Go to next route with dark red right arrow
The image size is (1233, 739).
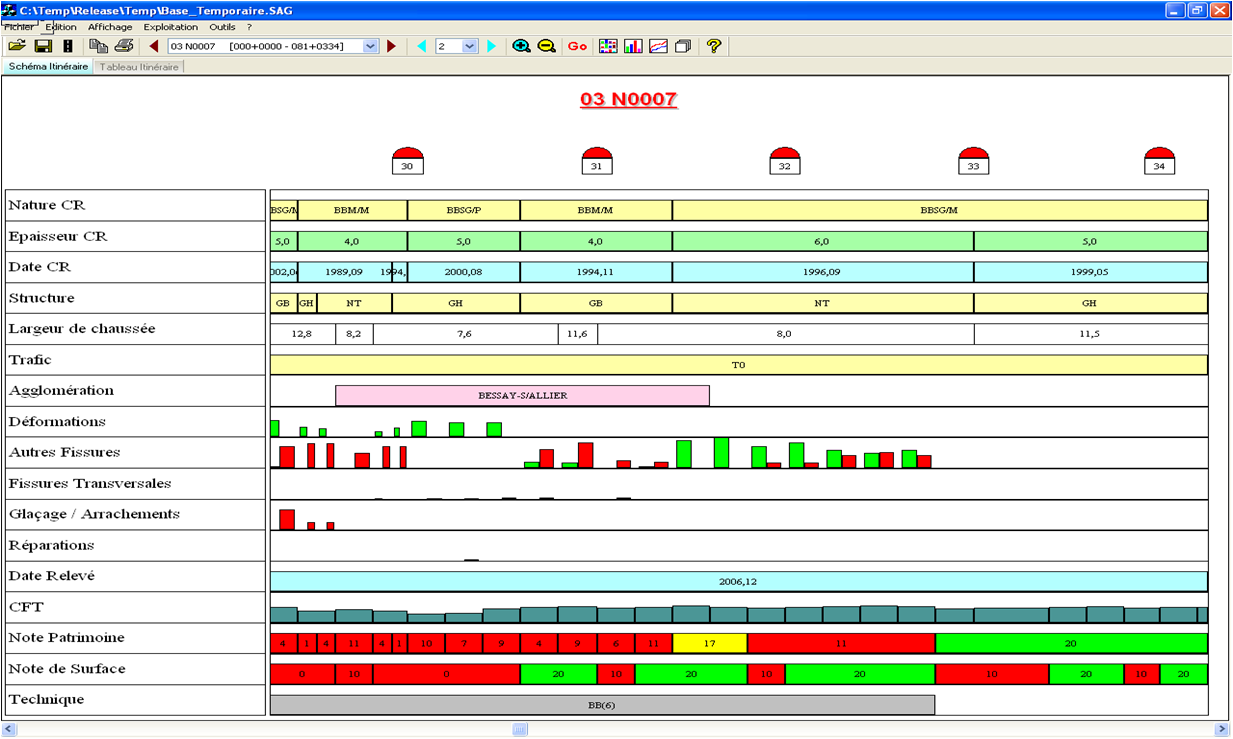(x=391, y=46)
